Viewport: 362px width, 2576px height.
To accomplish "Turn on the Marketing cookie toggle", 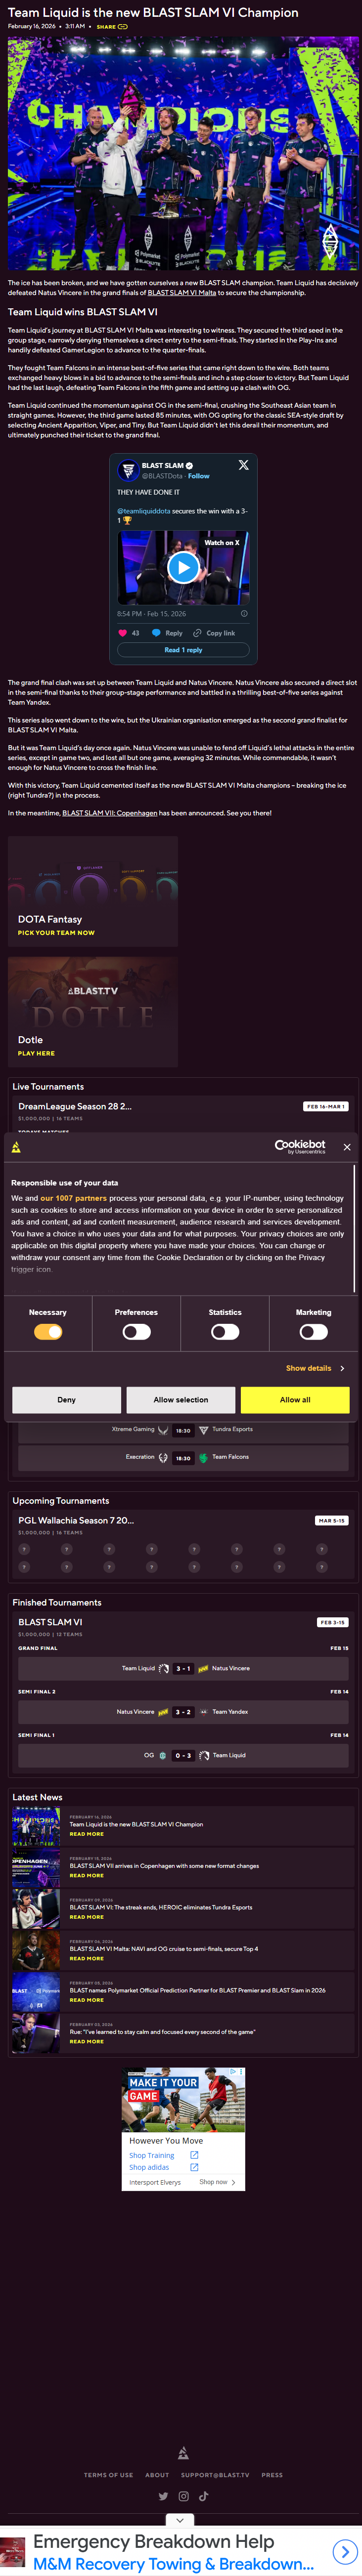I will [x=313, y=1331].
